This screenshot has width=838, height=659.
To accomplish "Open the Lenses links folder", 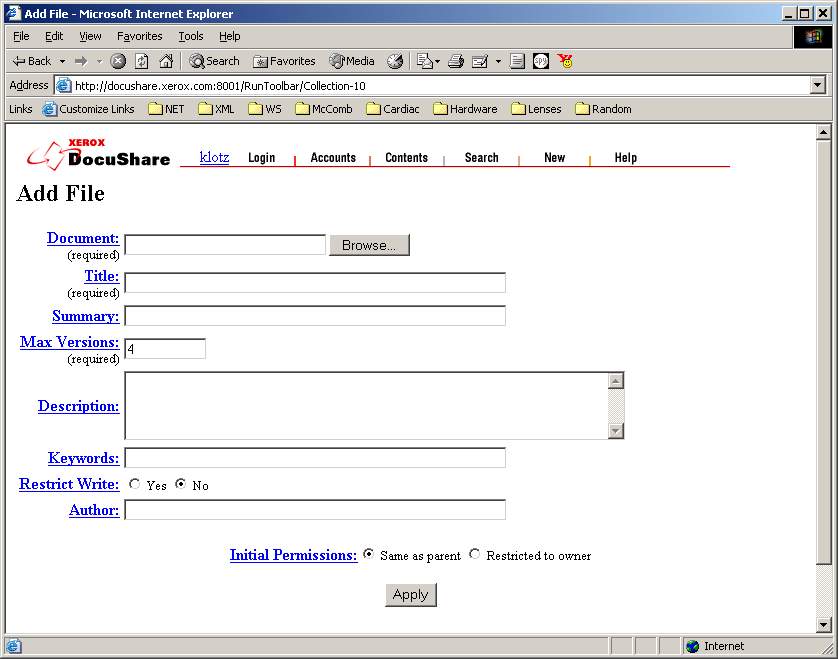I will click(x=537, y=109).
